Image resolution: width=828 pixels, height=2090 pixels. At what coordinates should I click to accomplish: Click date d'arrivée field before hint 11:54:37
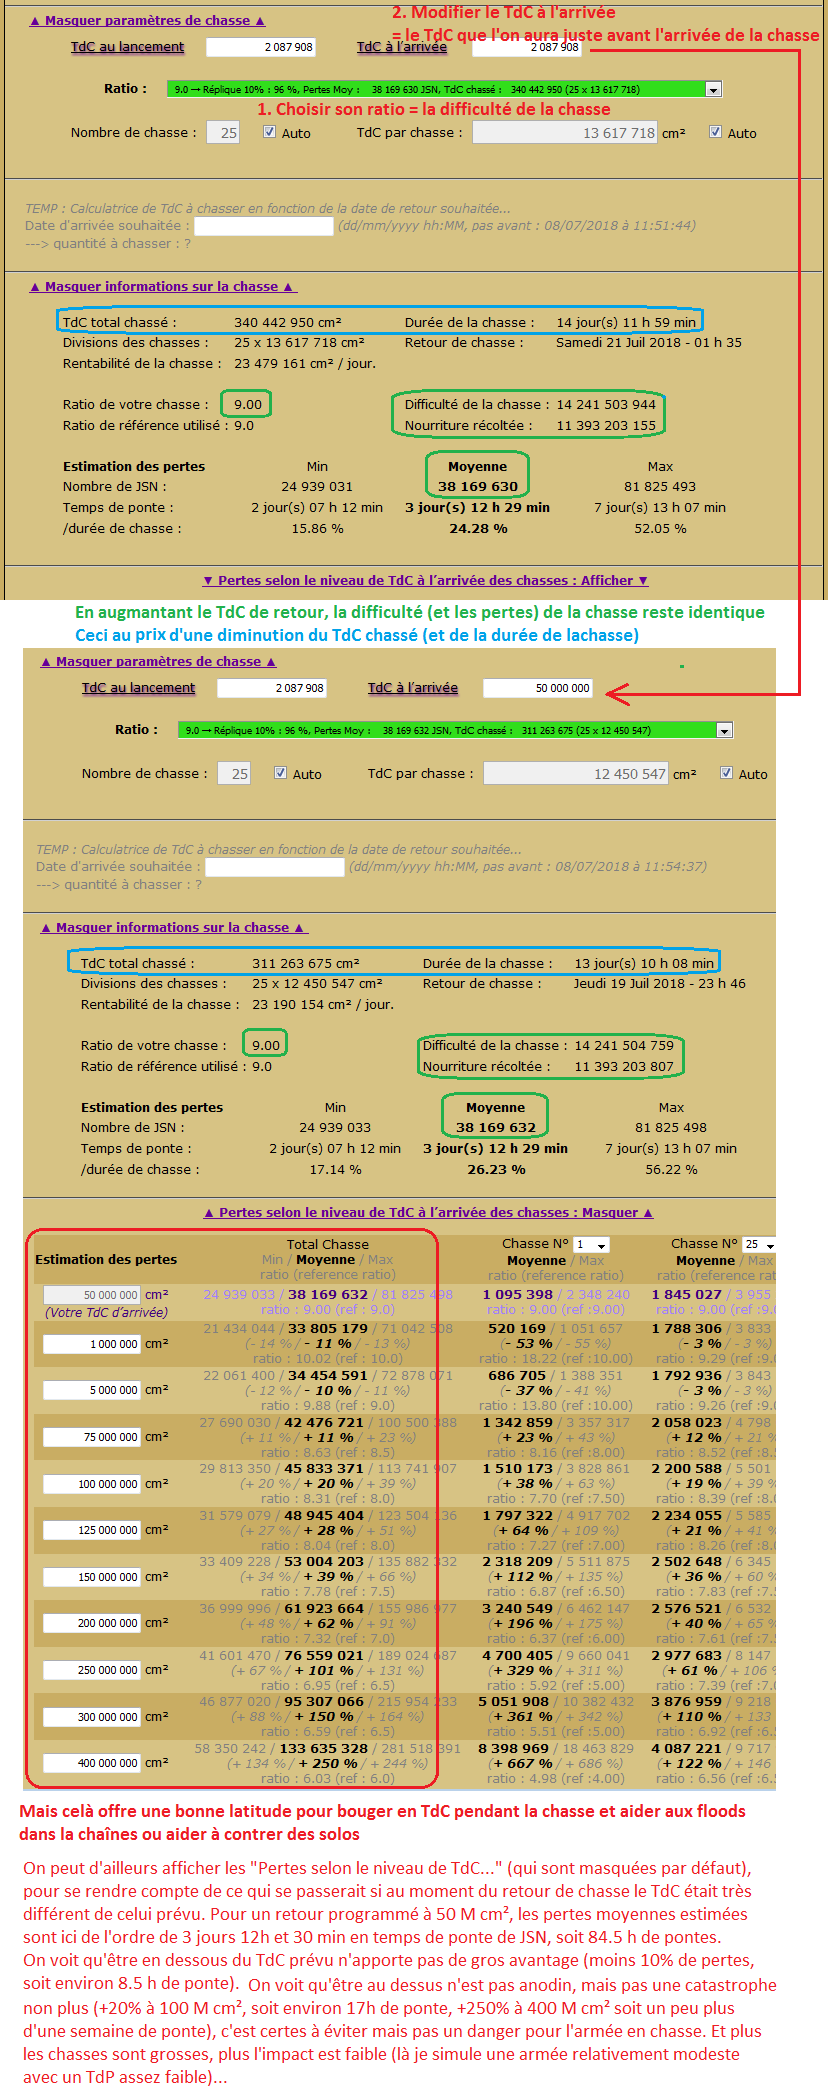click(274, 867)
